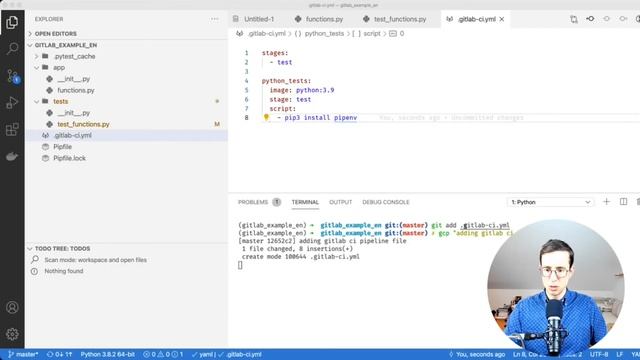Click 'python_tests:' on editor line 4
Viewport: 640px width, 360px height.
click(x=286, y=81)
